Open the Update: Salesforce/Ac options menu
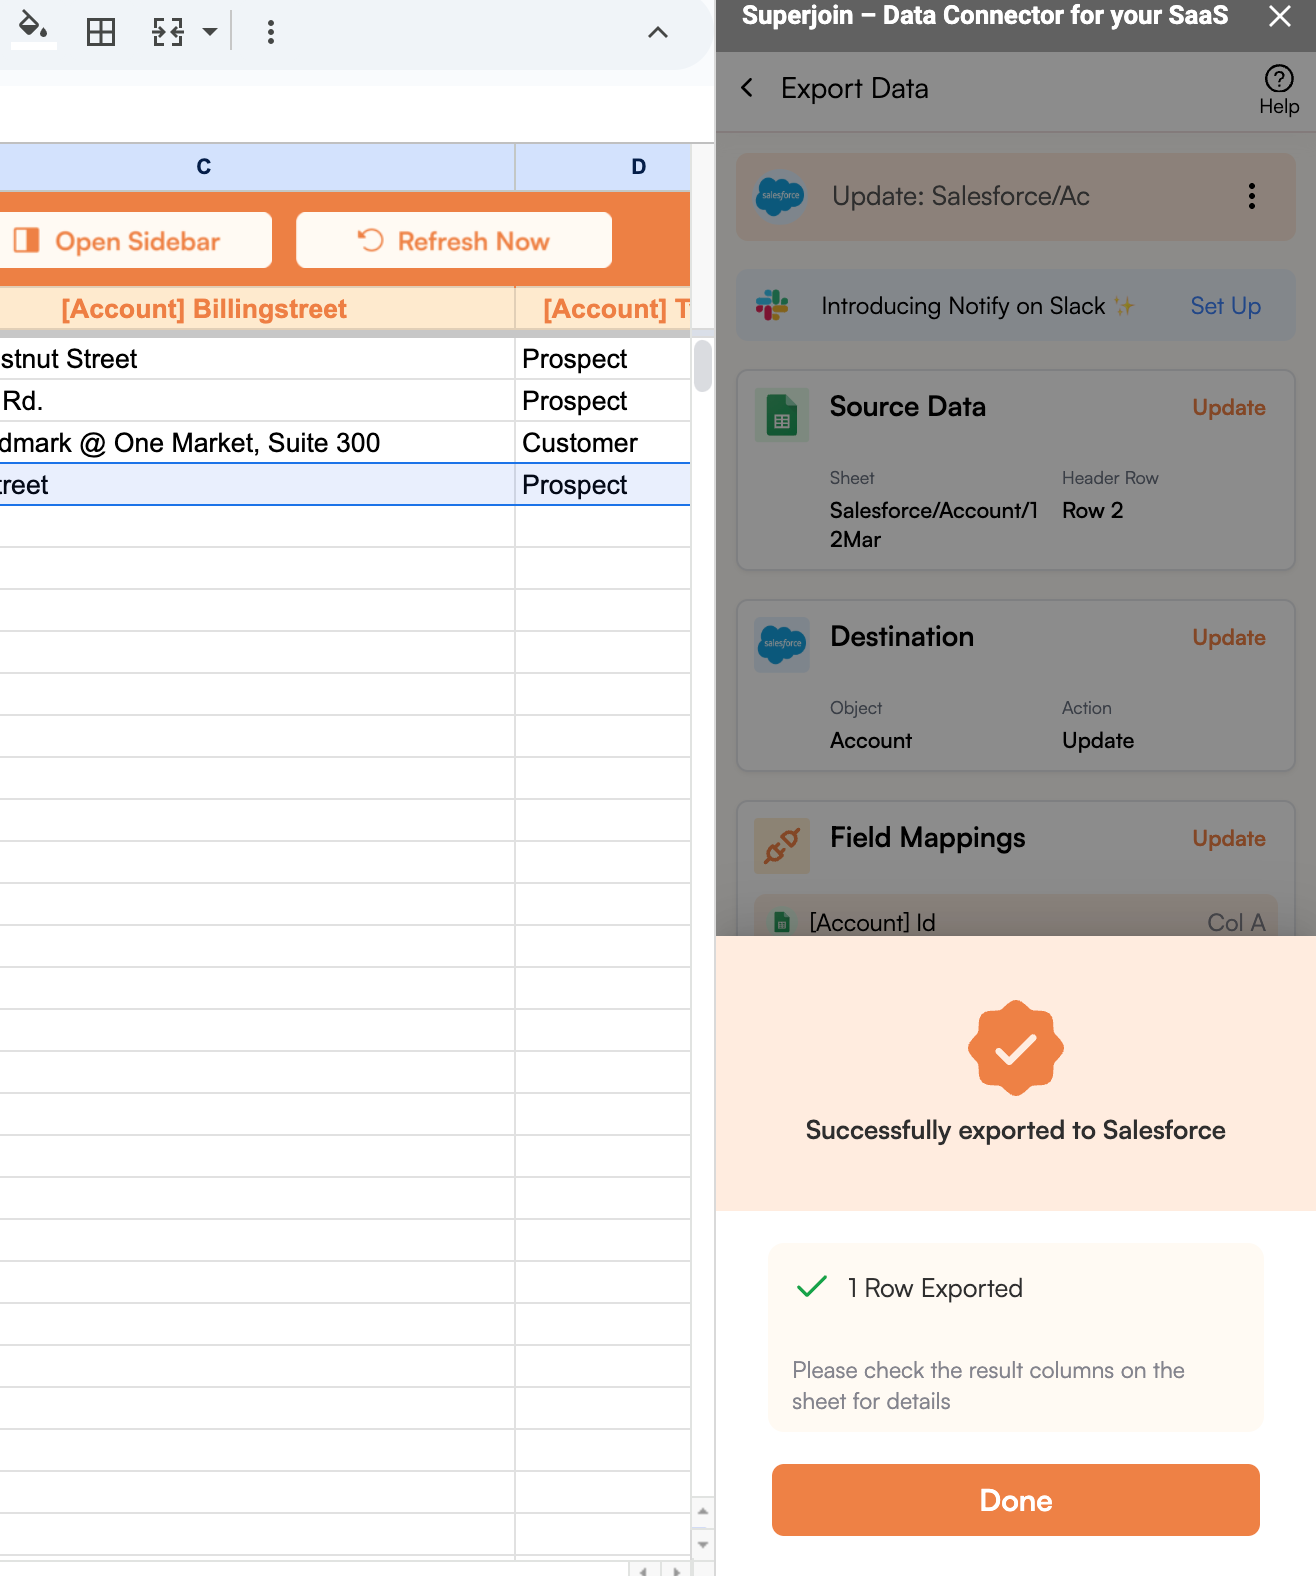The height and width of the screenshot is (1576, 1316). [1251, 196]
